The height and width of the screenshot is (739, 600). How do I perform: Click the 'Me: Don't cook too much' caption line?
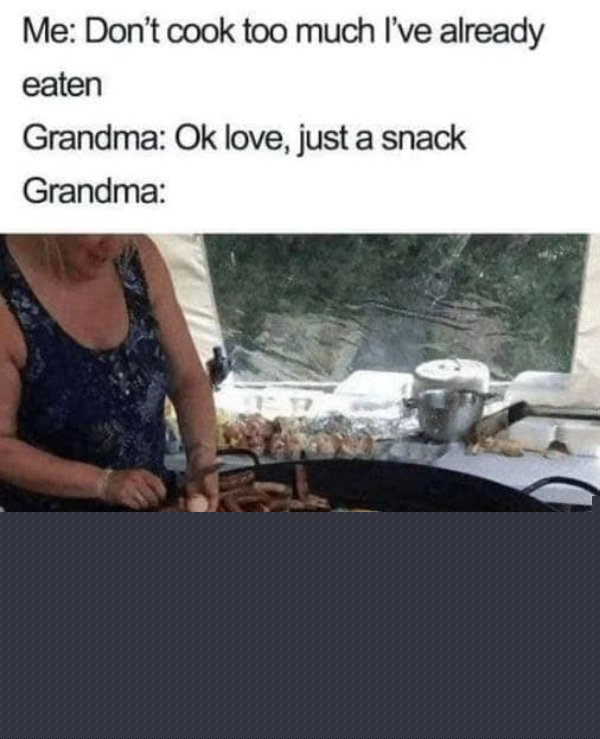pos(283,33)
